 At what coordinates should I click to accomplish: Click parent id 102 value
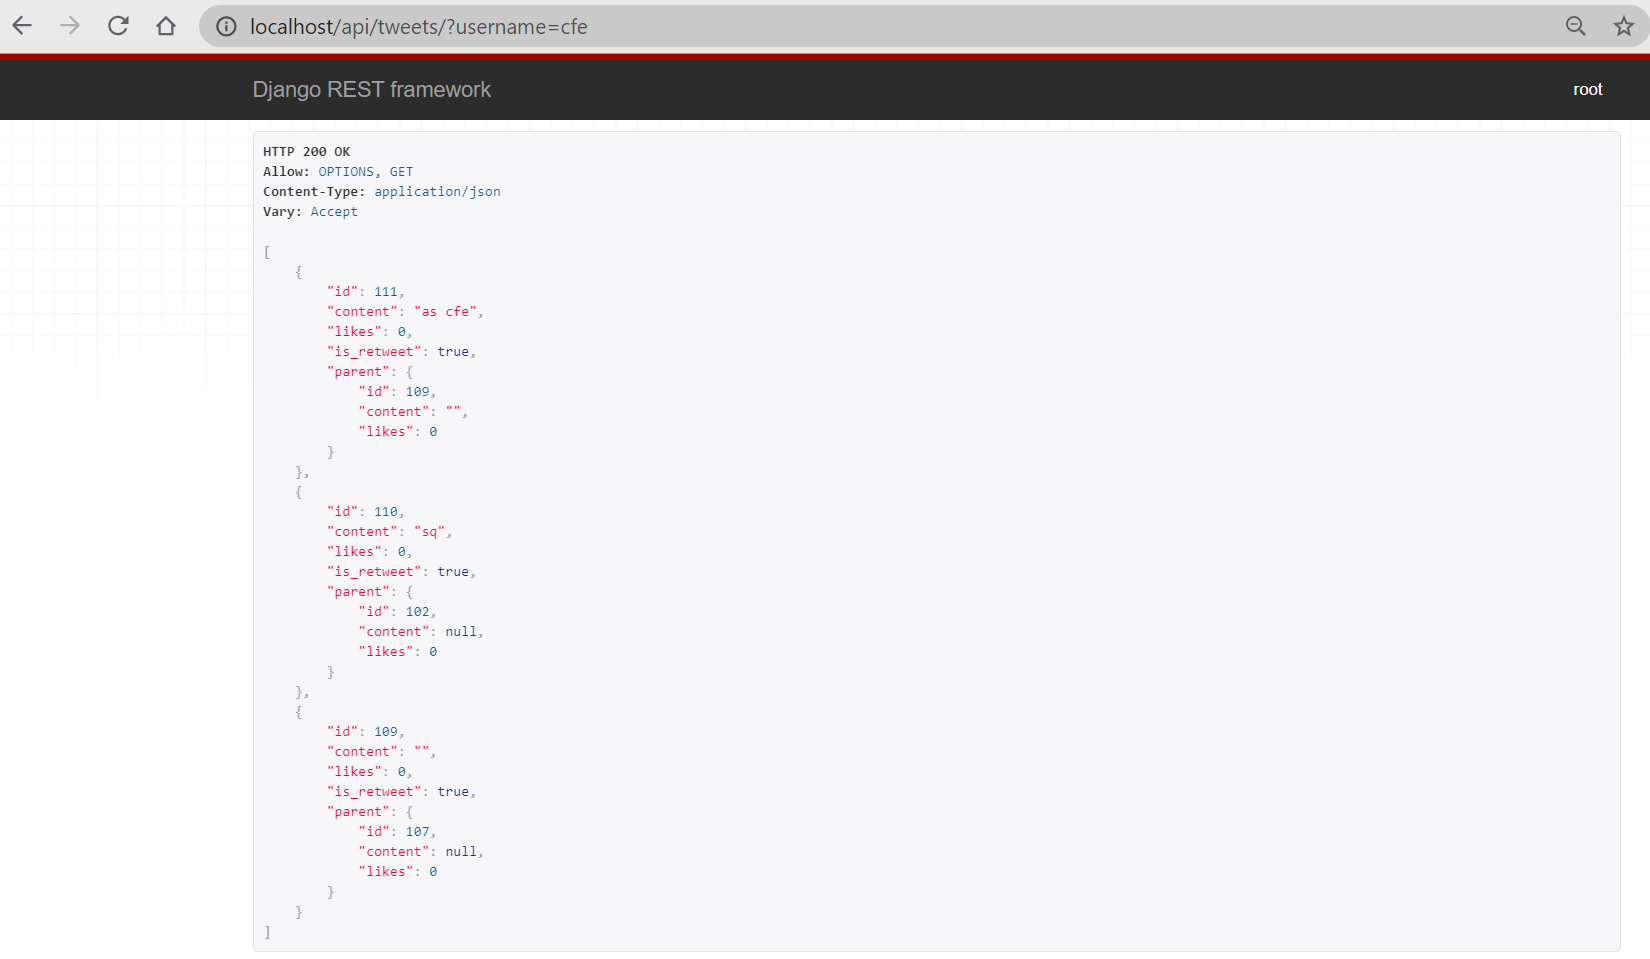417,612
